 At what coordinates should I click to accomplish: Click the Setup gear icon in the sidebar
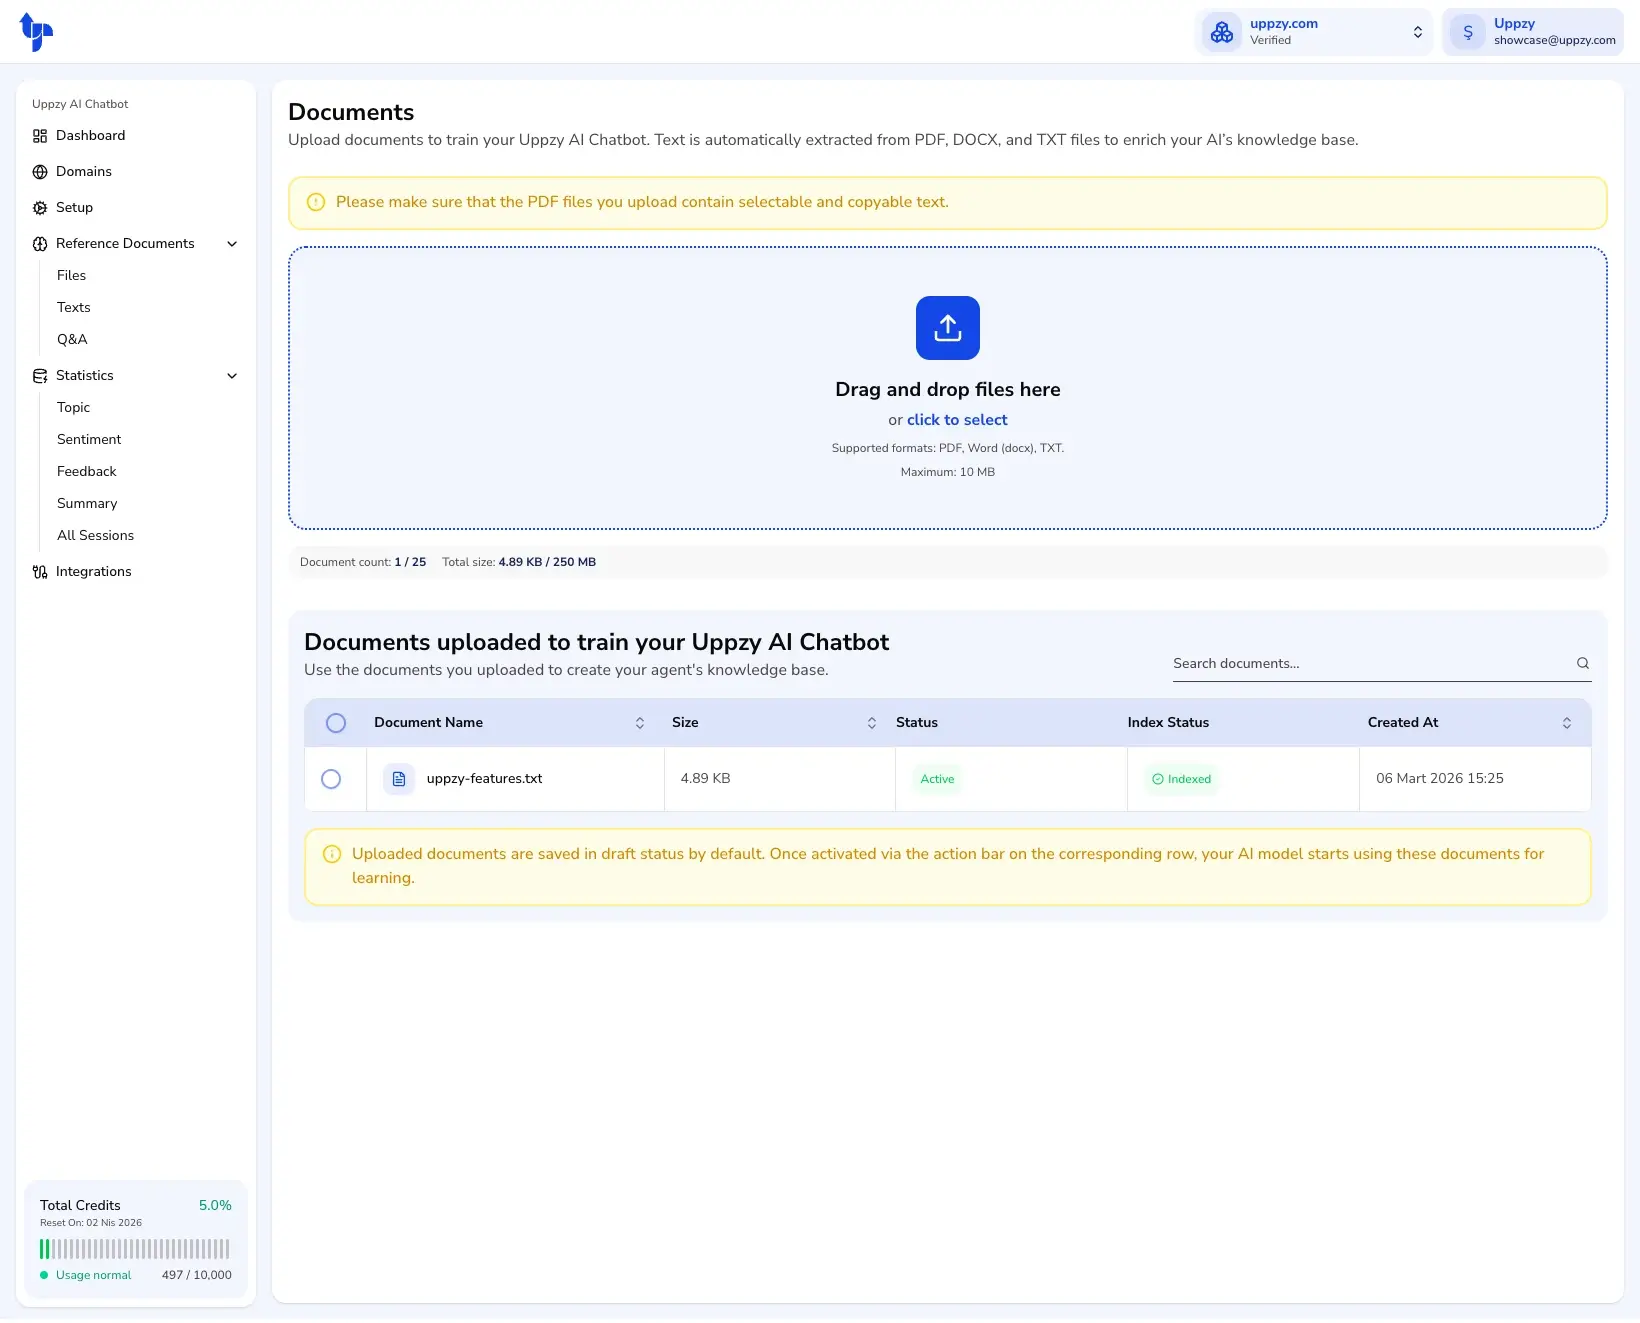(40, 208)
